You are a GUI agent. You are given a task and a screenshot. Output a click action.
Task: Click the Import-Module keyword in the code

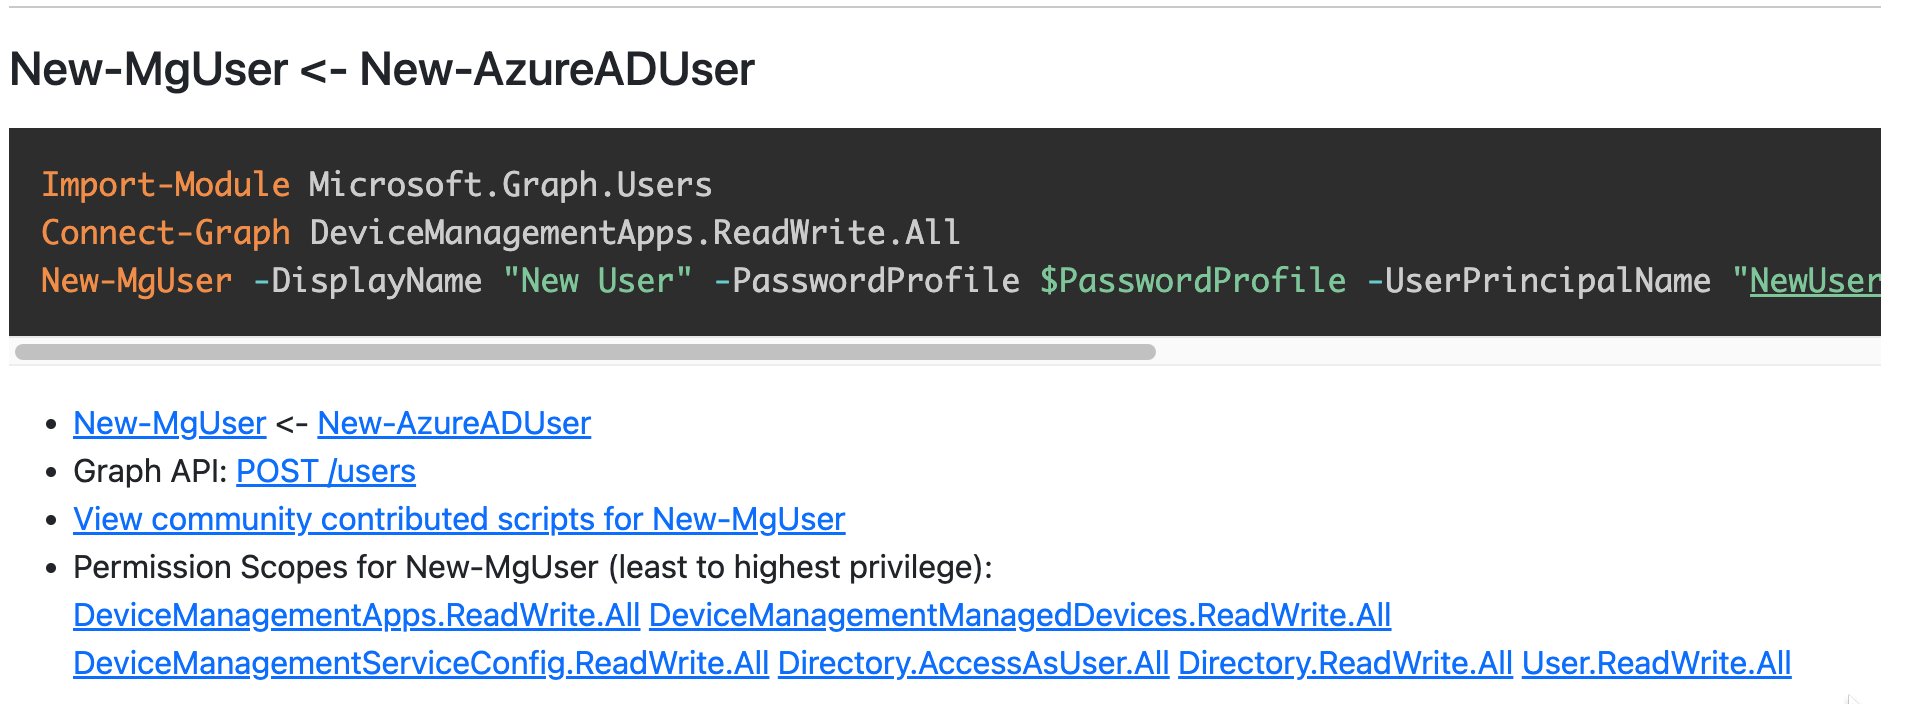pos(165,185)
